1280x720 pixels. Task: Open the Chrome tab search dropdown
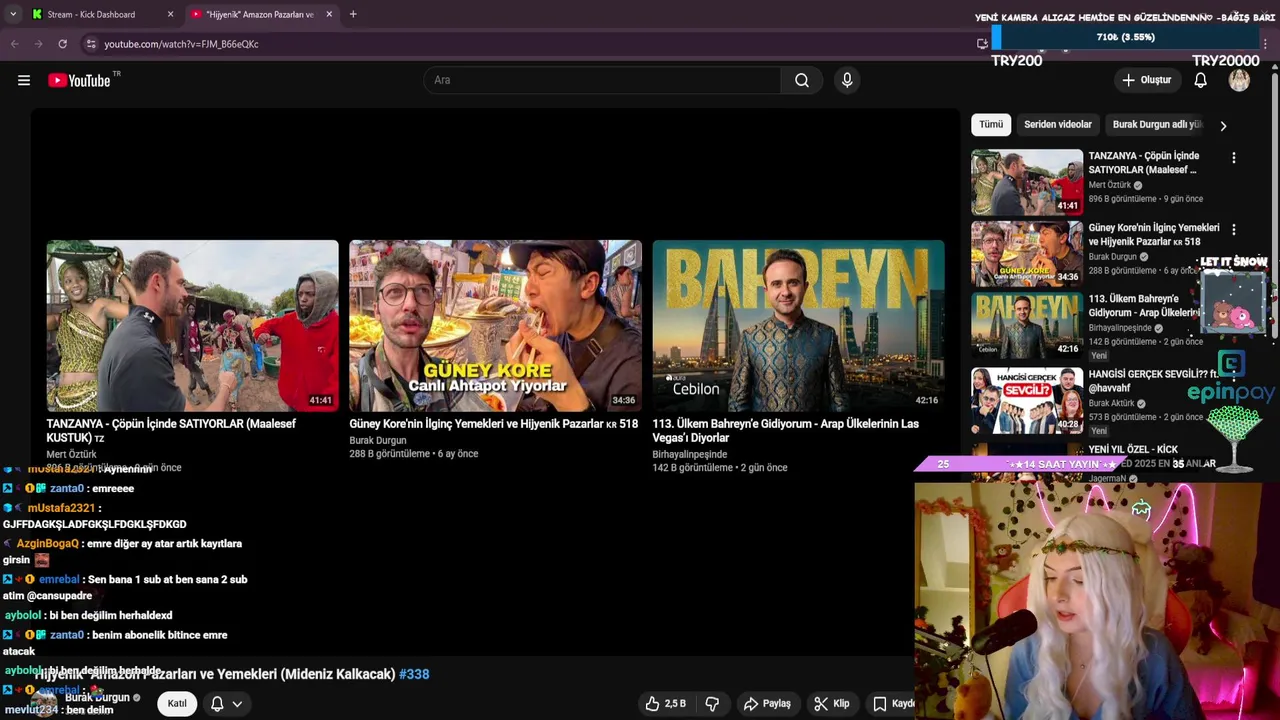(x=13, y=14)
